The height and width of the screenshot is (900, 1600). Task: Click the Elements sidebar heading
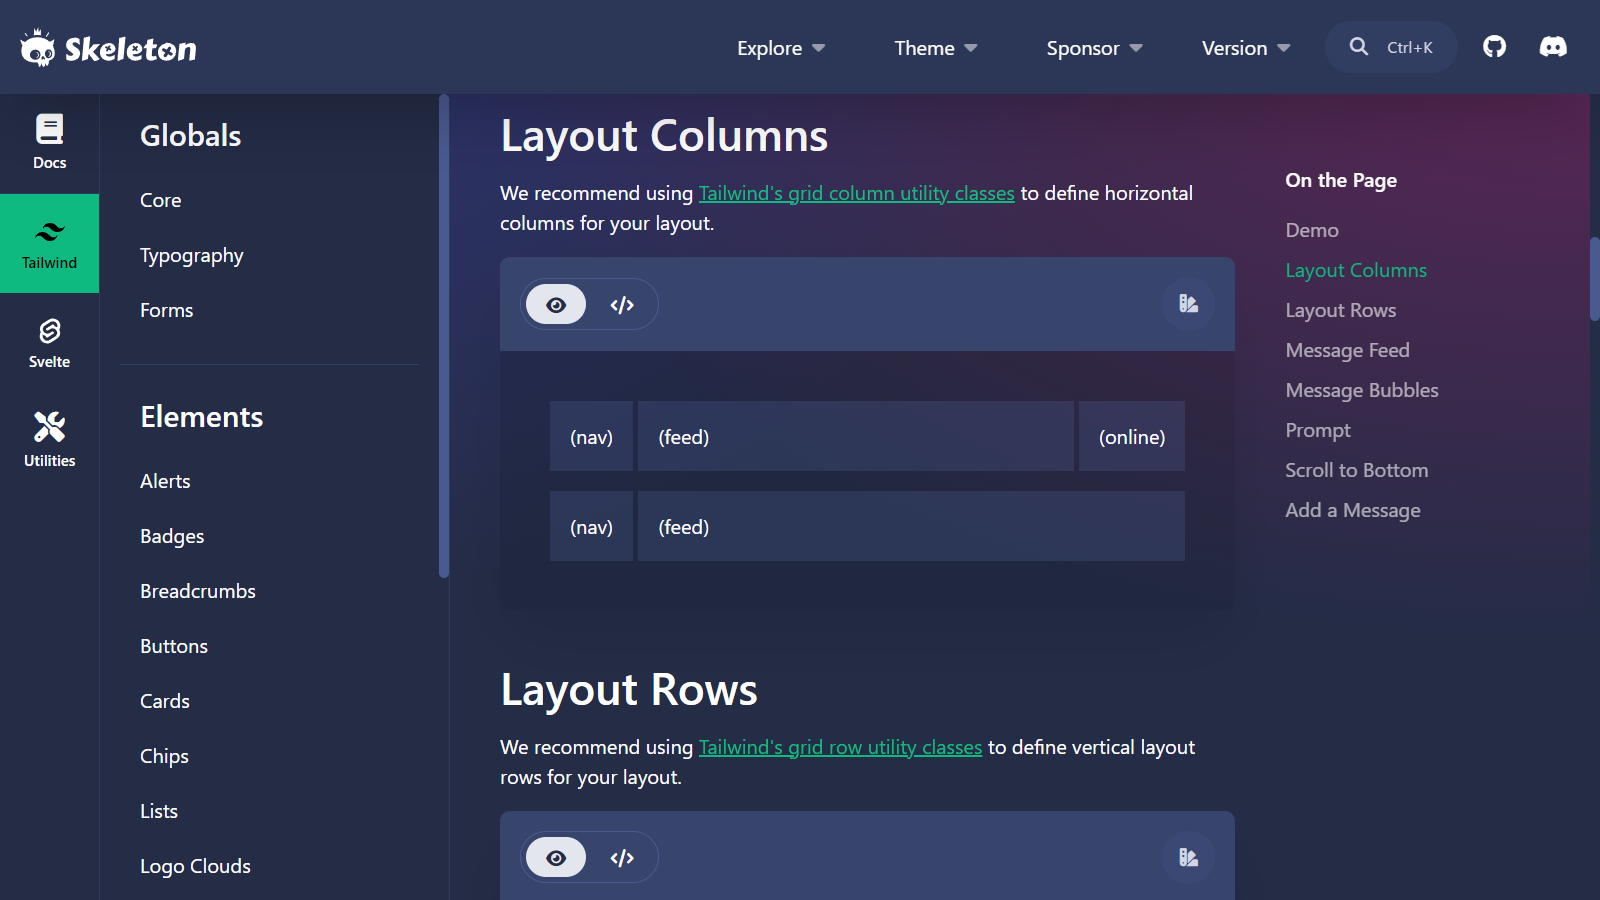point(201,417)
